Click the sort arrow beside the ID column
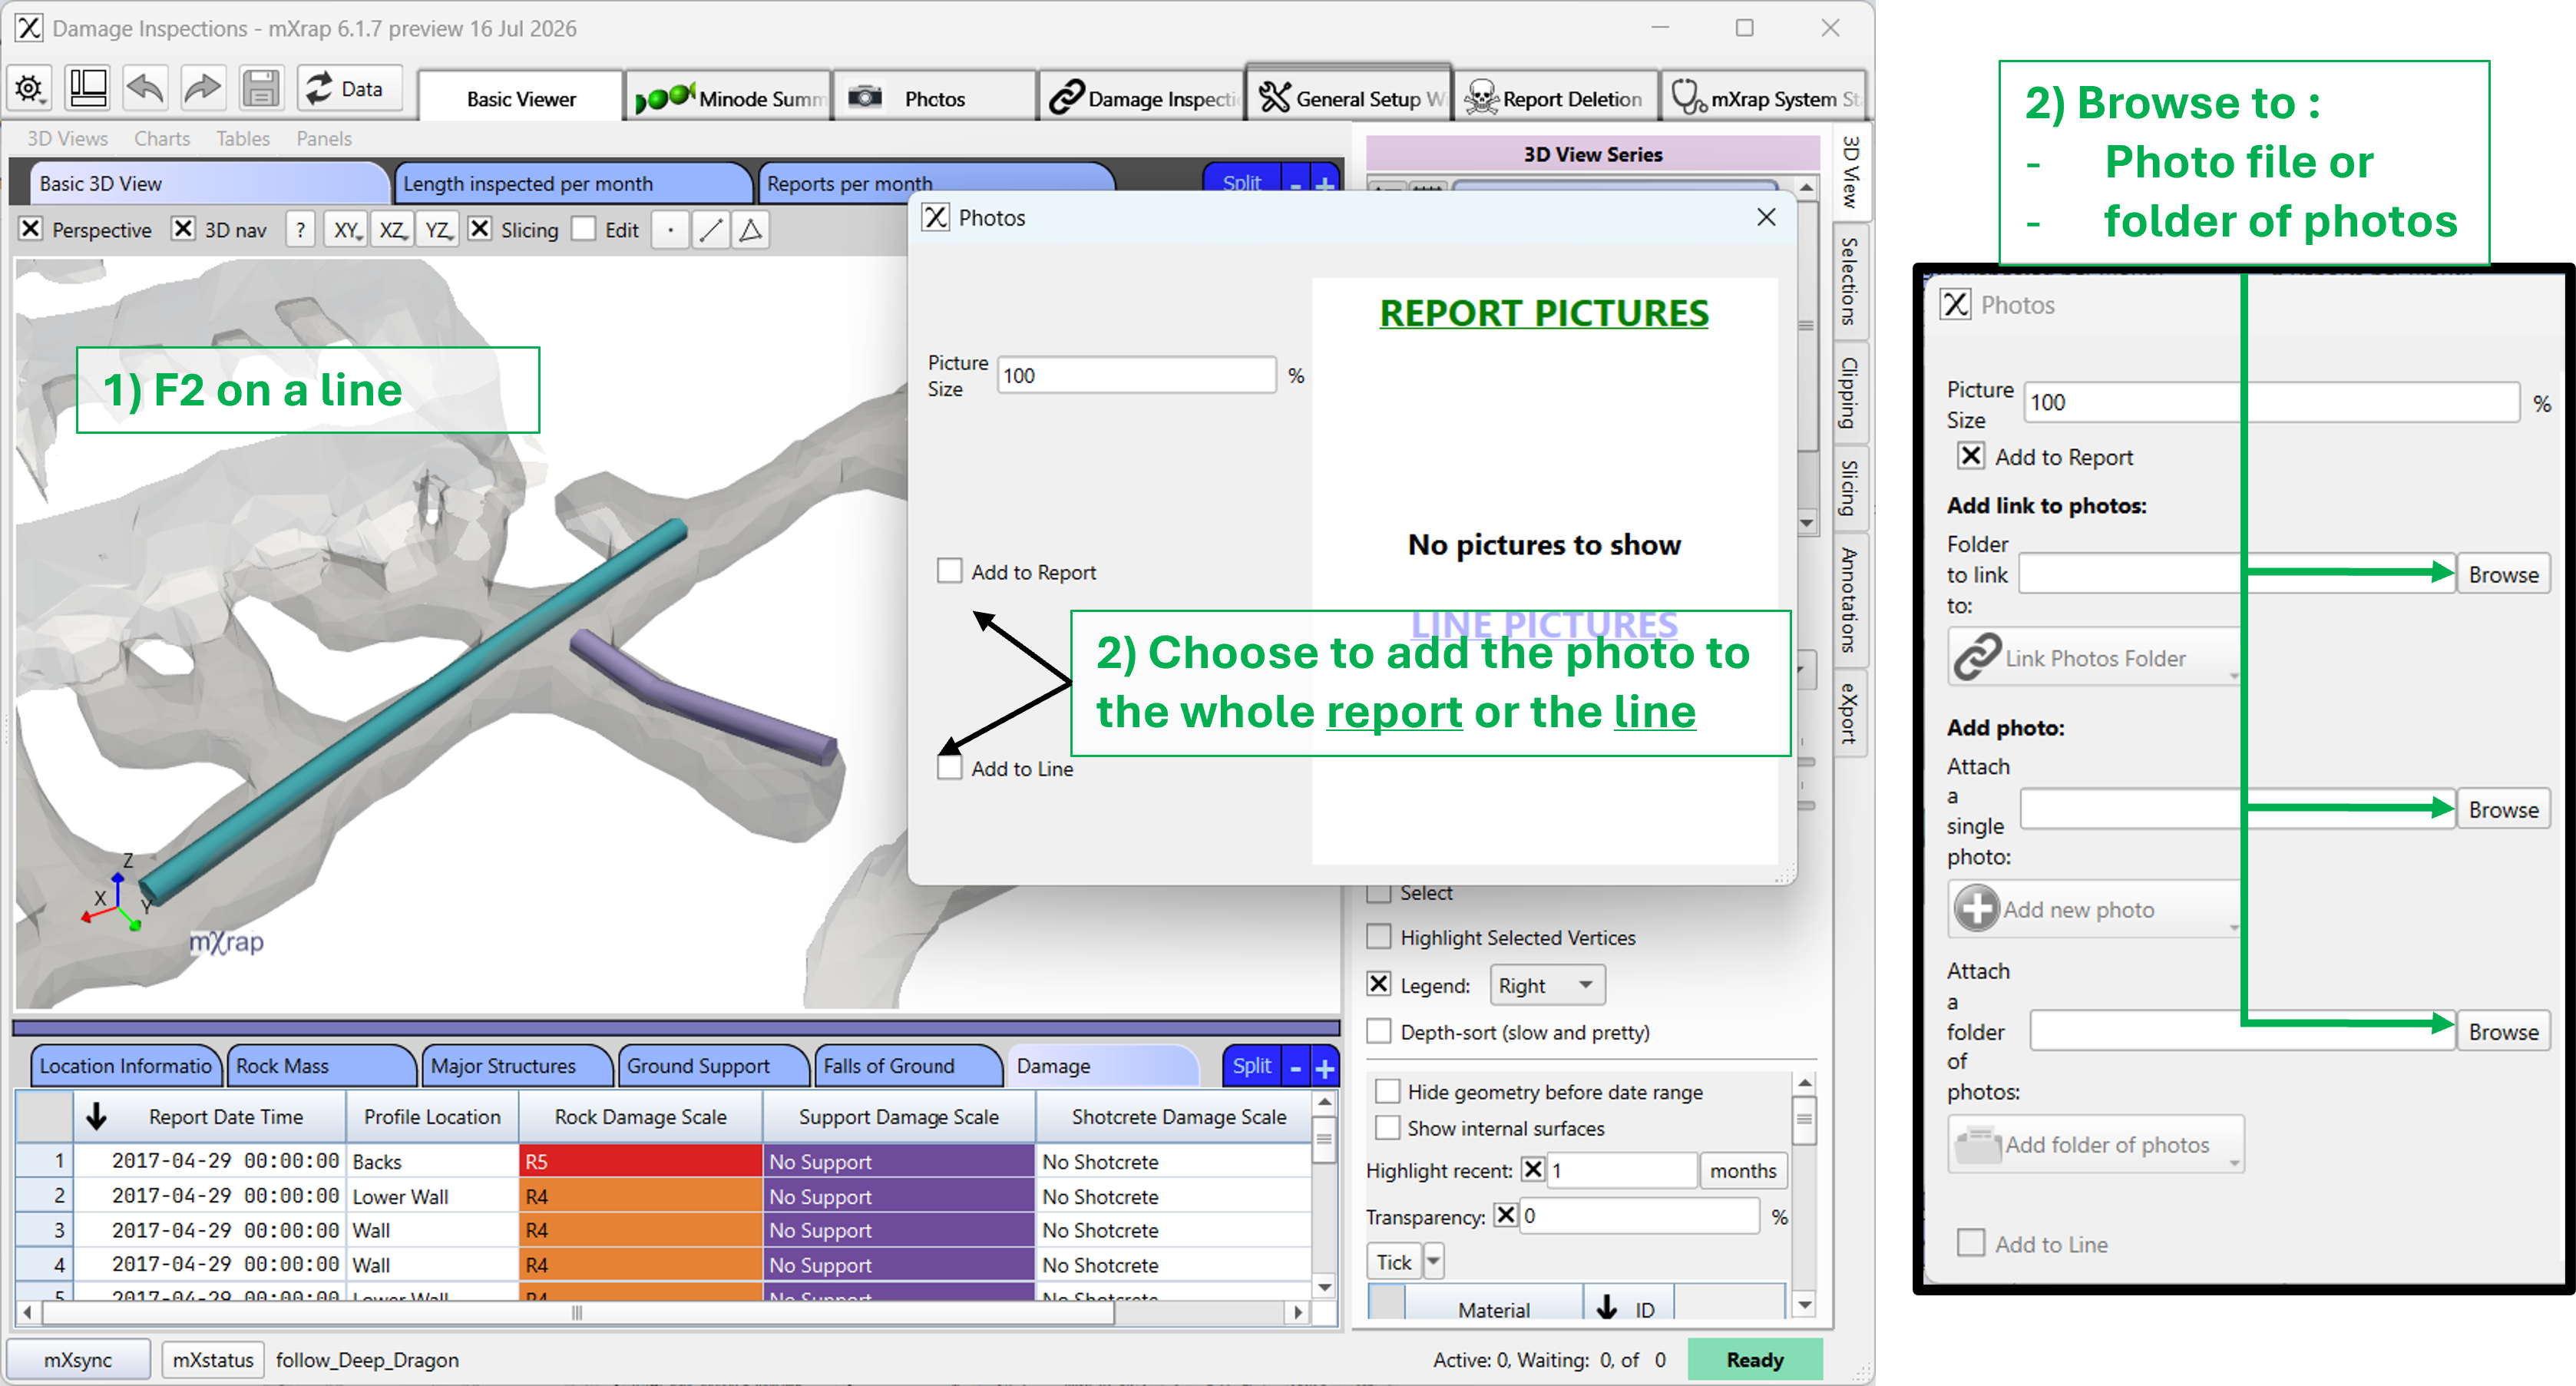 point(1607,1308)
